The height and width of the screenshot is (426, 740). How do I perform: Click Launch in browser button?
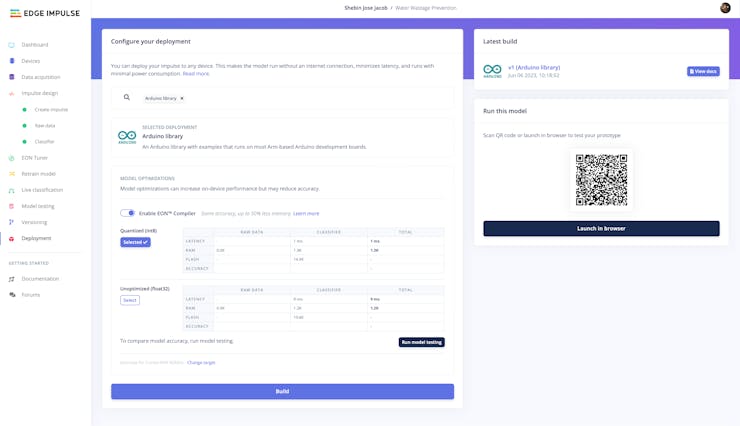601,228
